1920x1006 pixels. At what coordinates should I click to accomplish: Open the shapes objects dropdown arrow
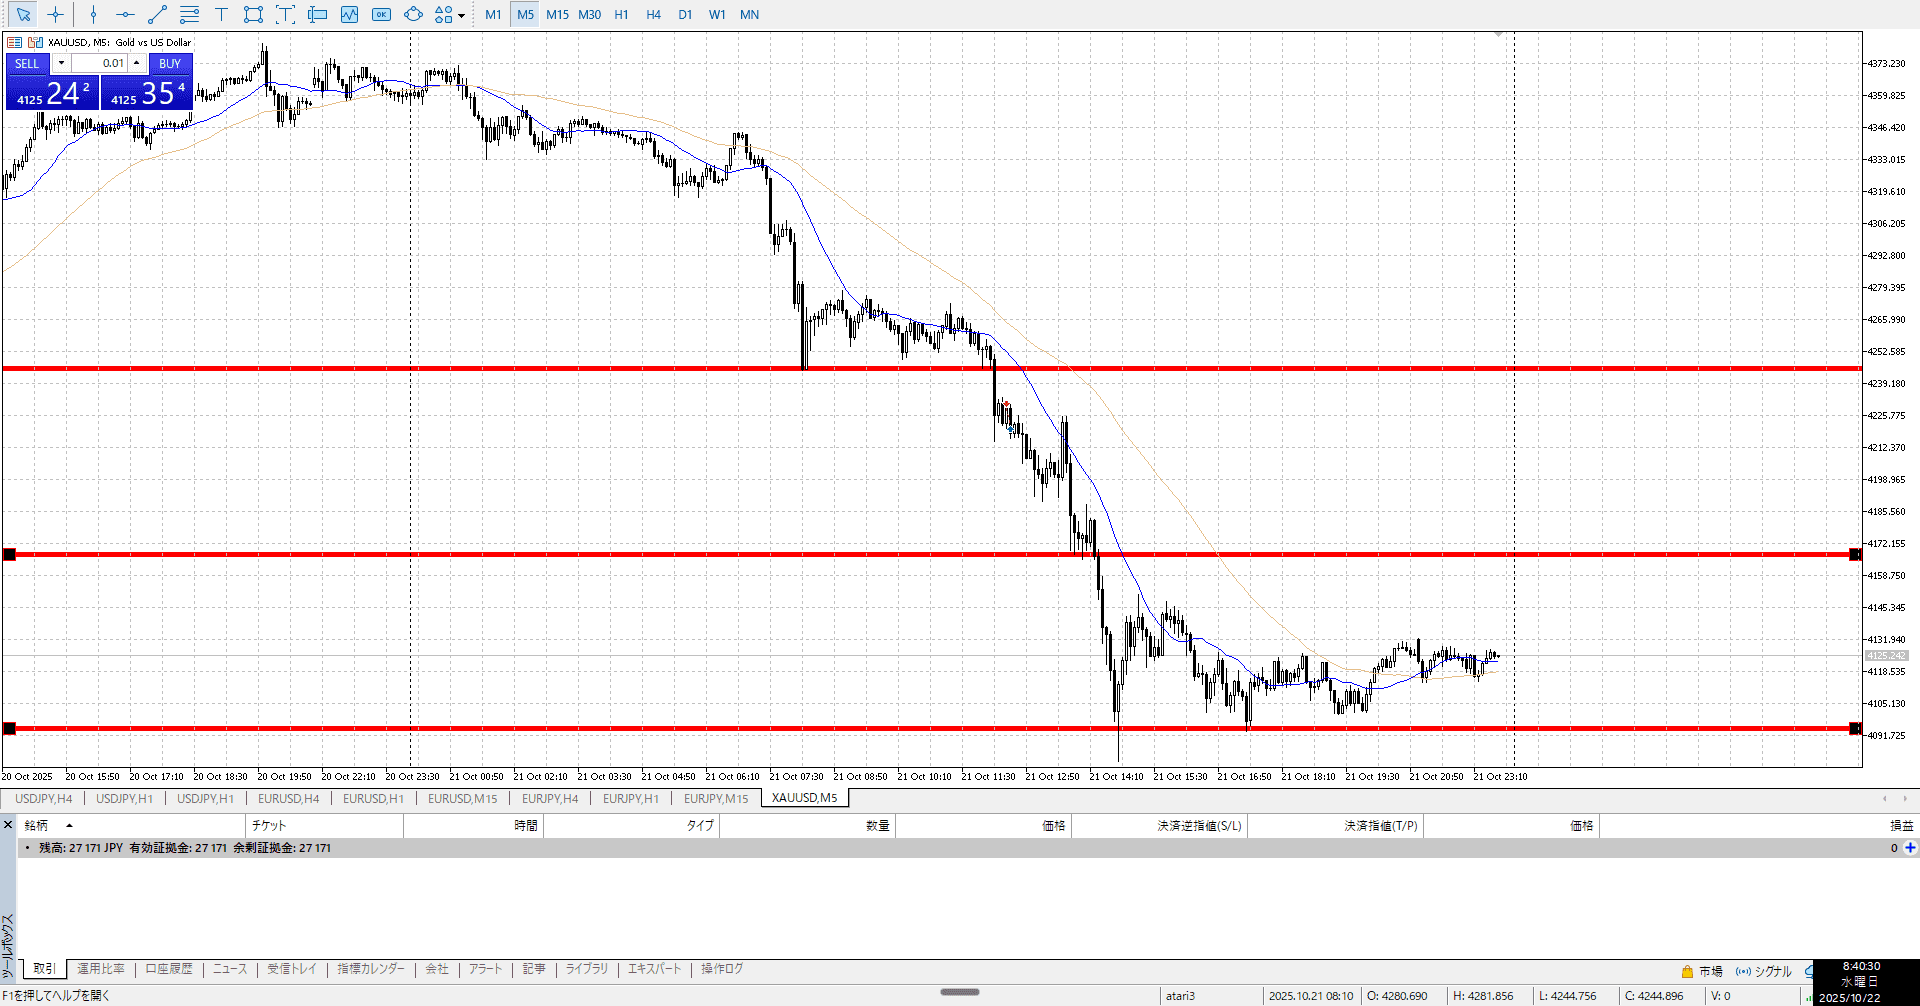pos(461,15)
